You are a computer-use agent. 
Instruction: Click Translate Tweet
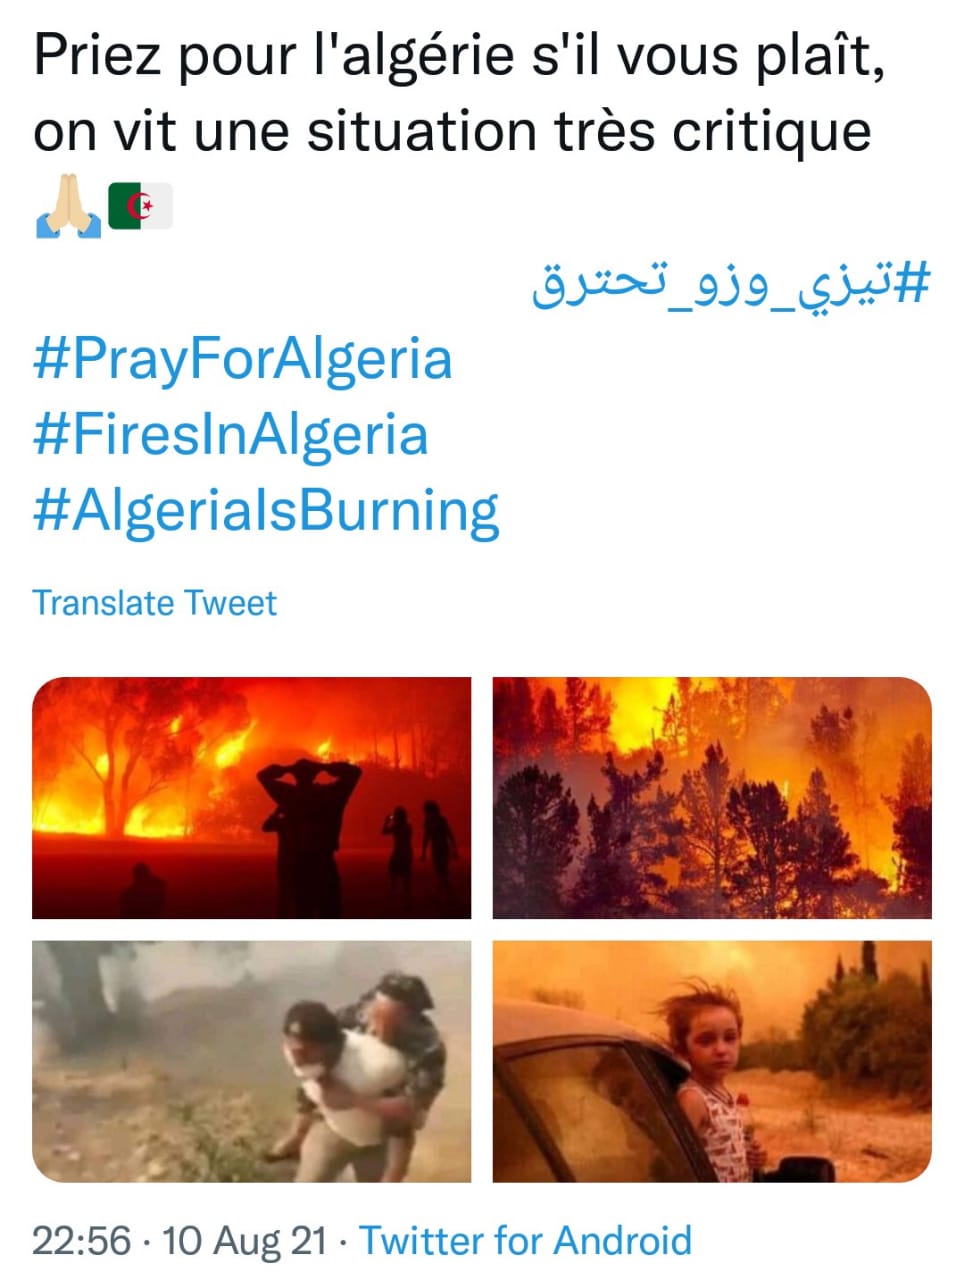click(155, 603)
